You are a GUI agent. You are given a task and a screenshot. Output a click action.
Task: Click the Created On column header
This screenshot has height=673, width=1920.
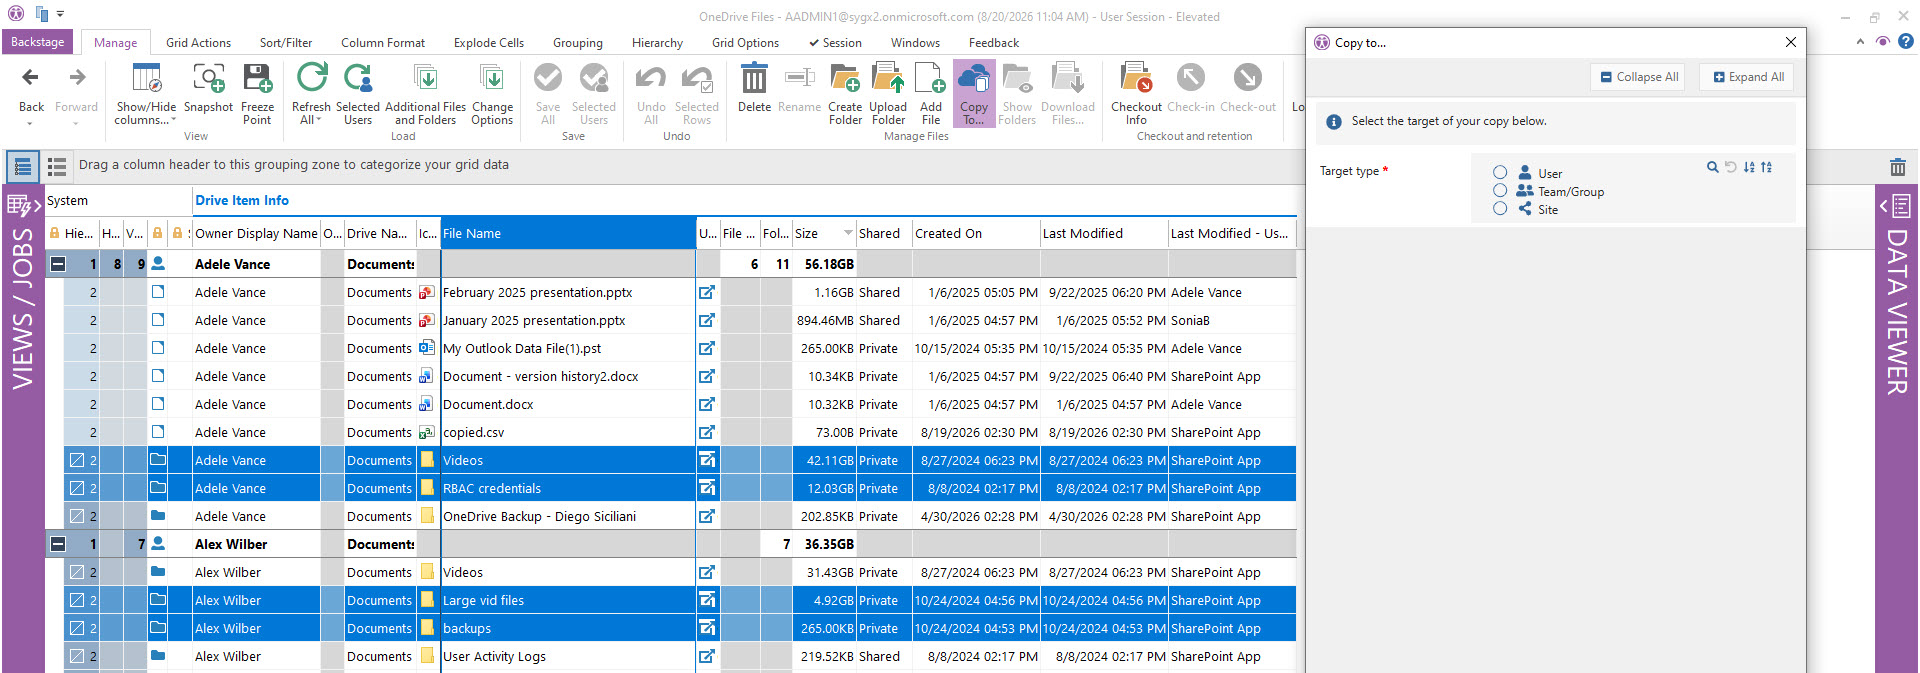point(976,233)
